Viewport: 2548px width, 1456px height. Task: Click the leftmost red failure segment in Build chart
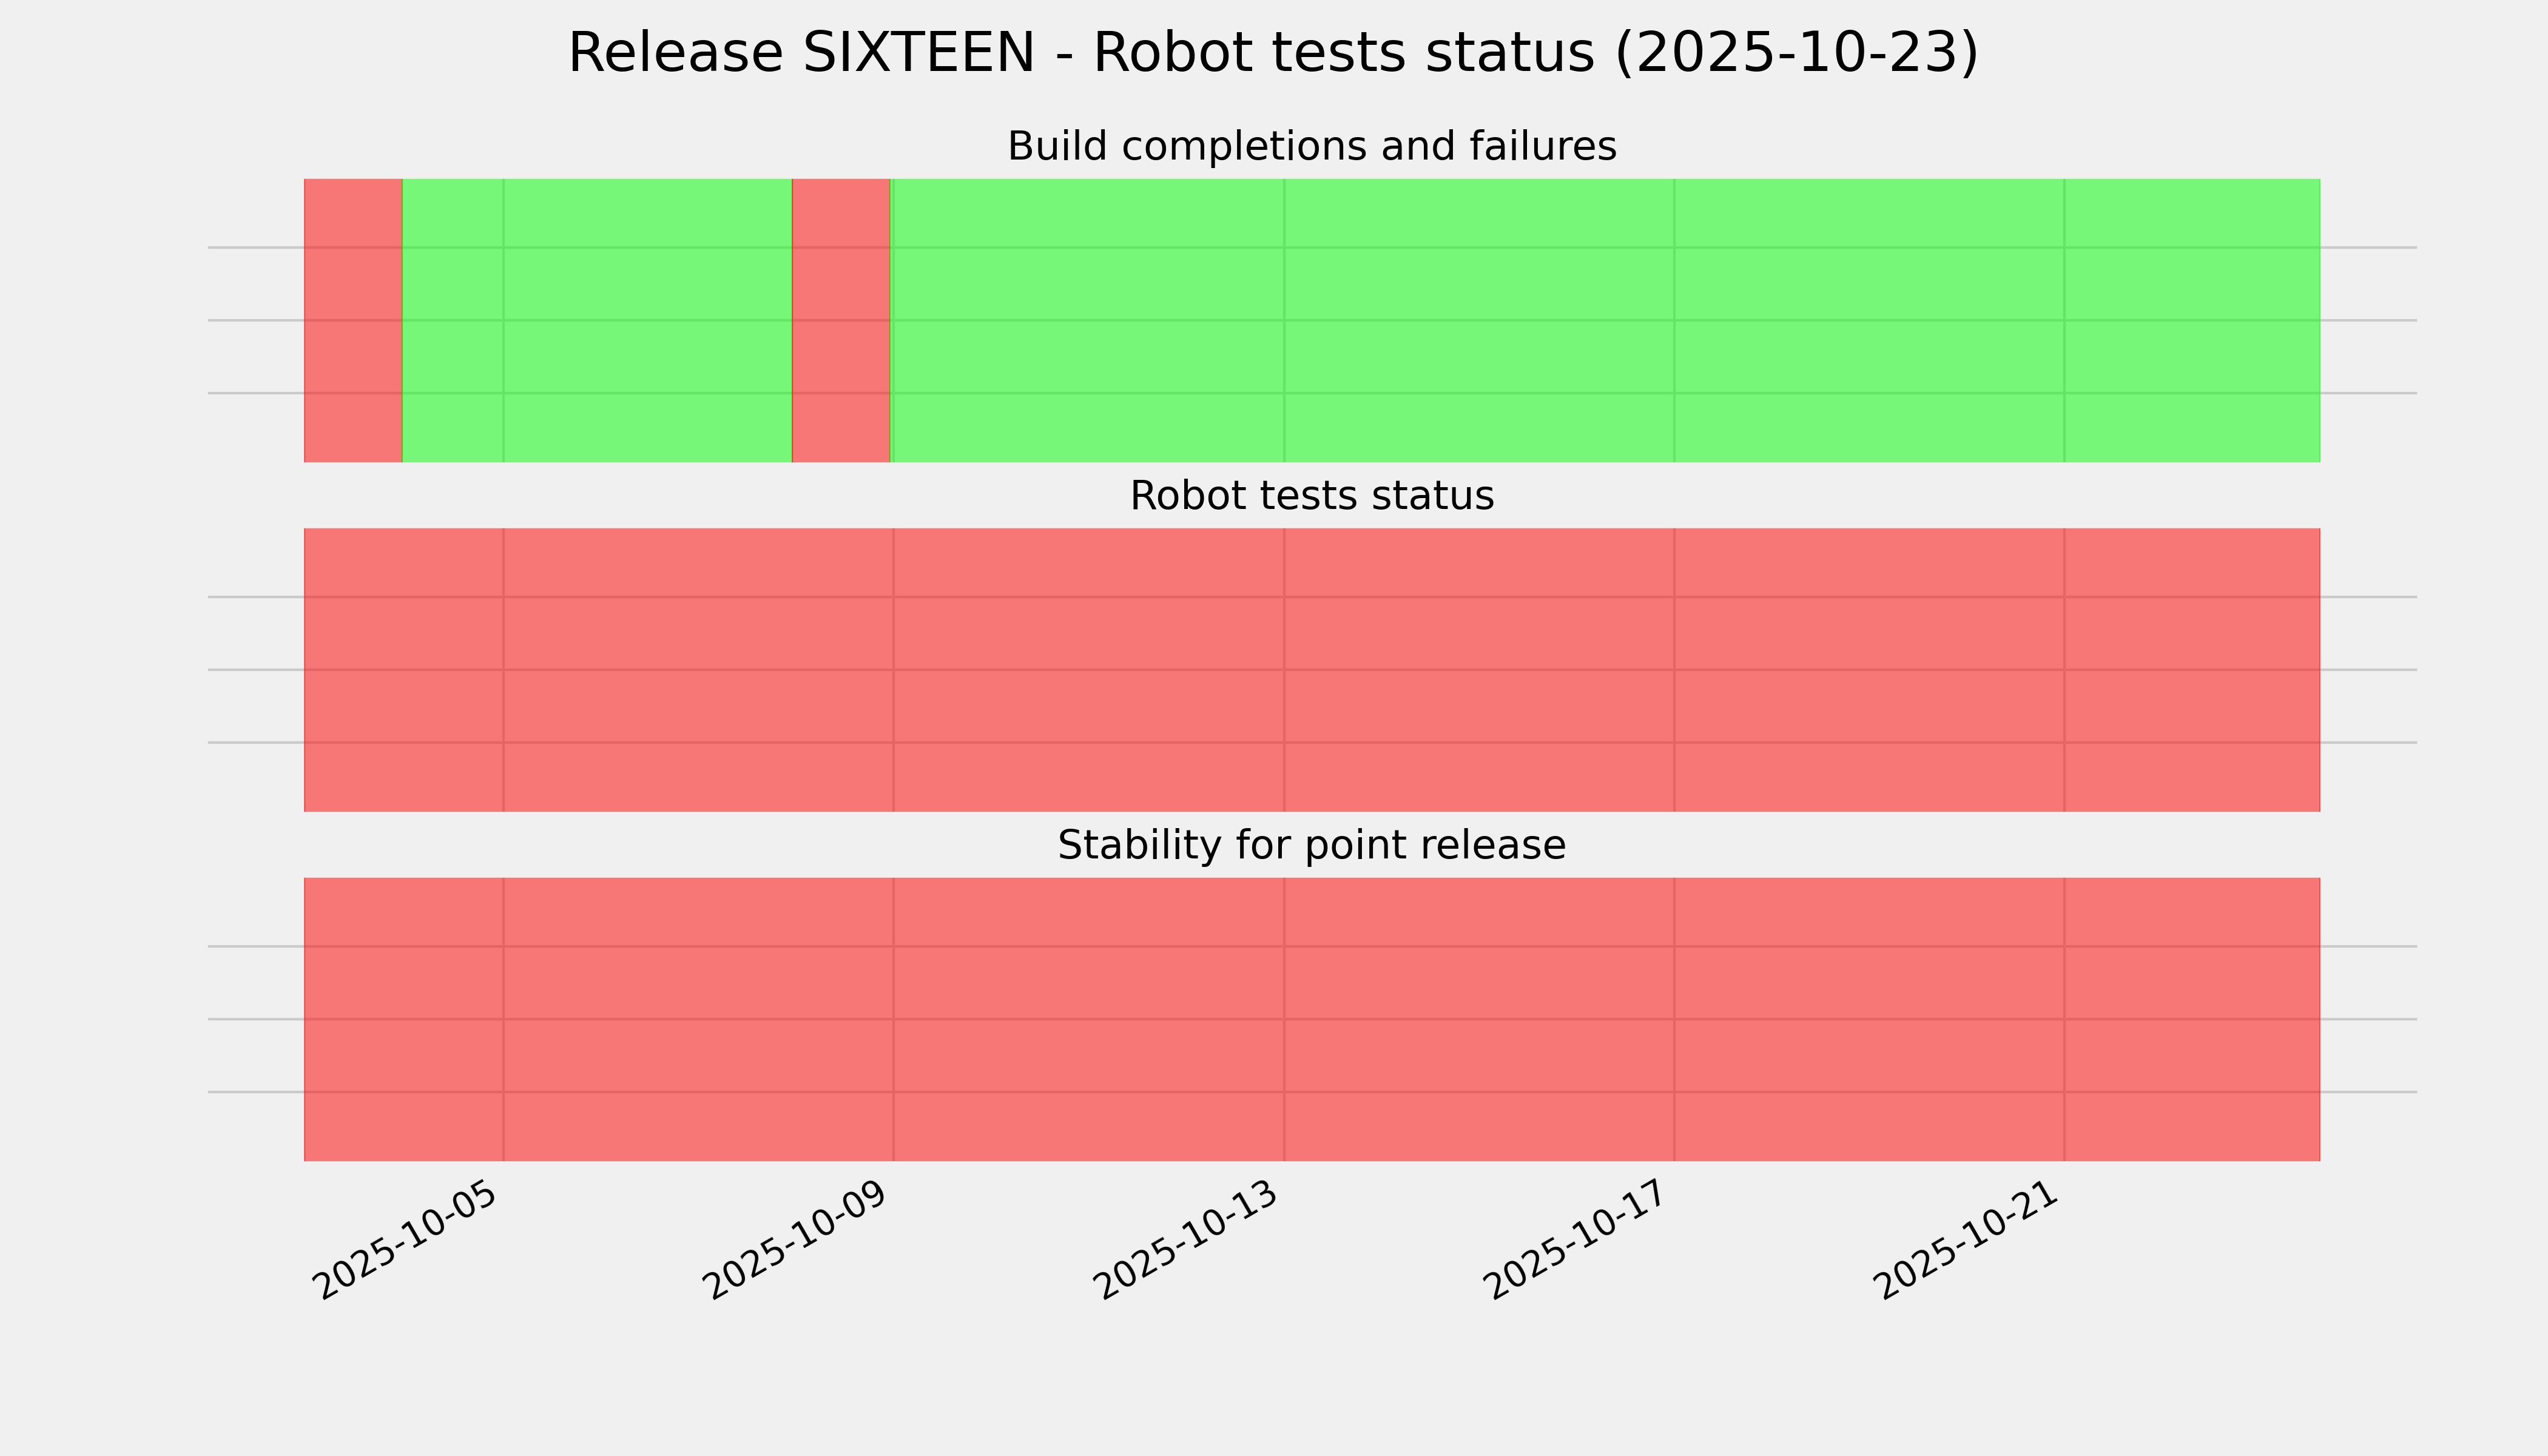(353, 320)
